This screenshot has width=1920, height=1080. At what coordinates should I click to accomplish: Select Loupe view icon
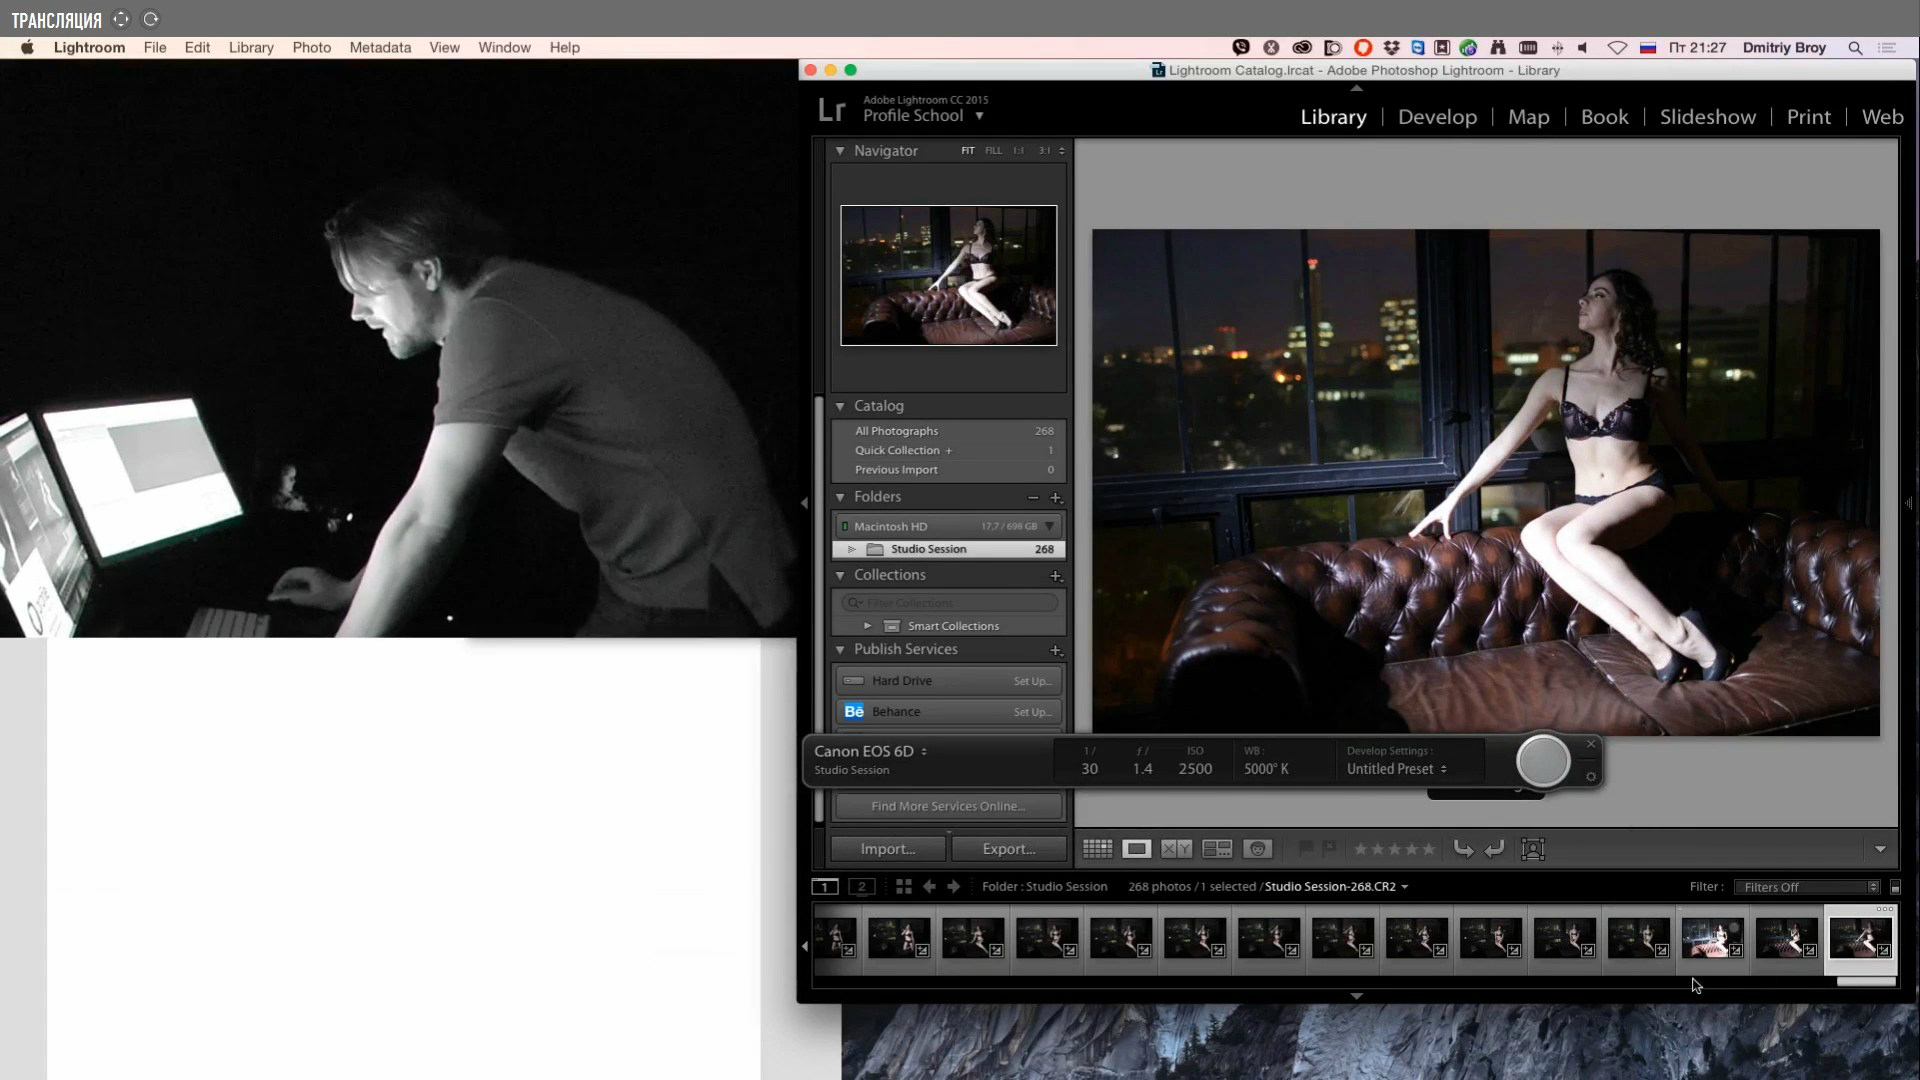[1136, 849]
